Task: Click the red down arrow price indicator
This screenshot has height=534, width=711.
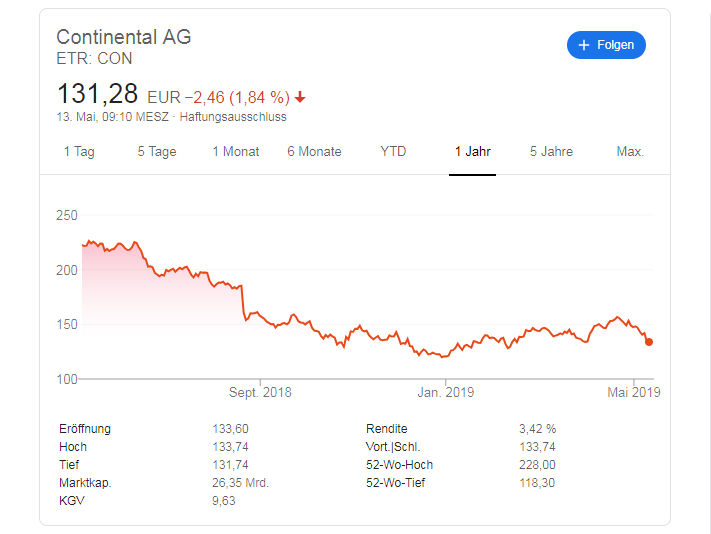Action: 300,97
